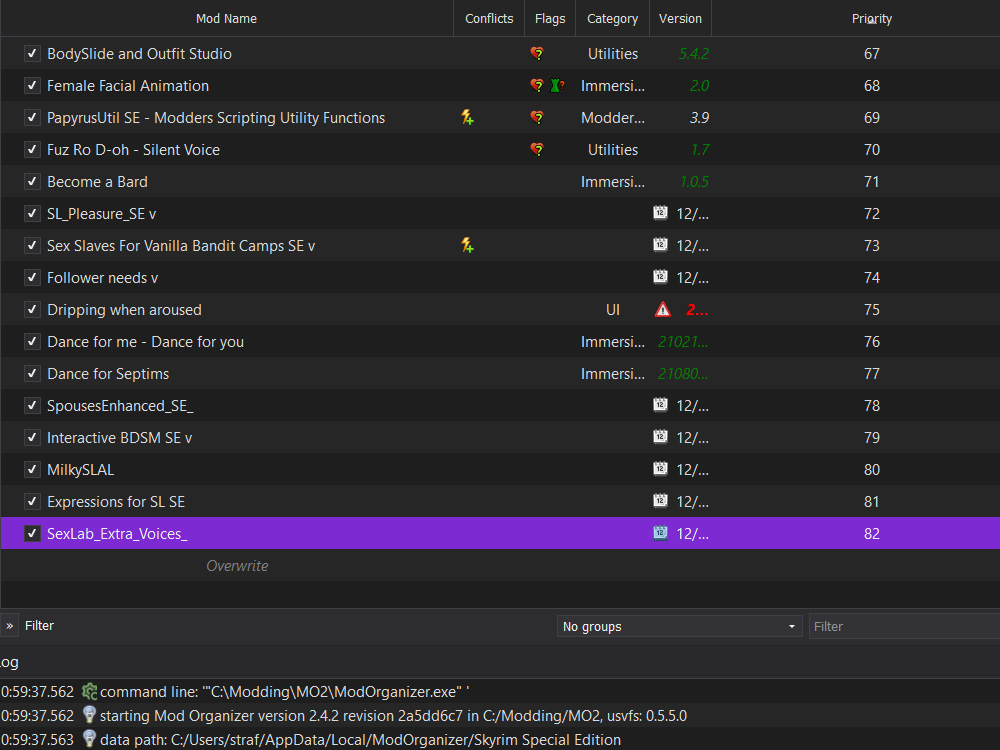The width and height of the screenshot is (1000, 750).
Task: Select the Become a Bard mod name
Action: (98, 182)
